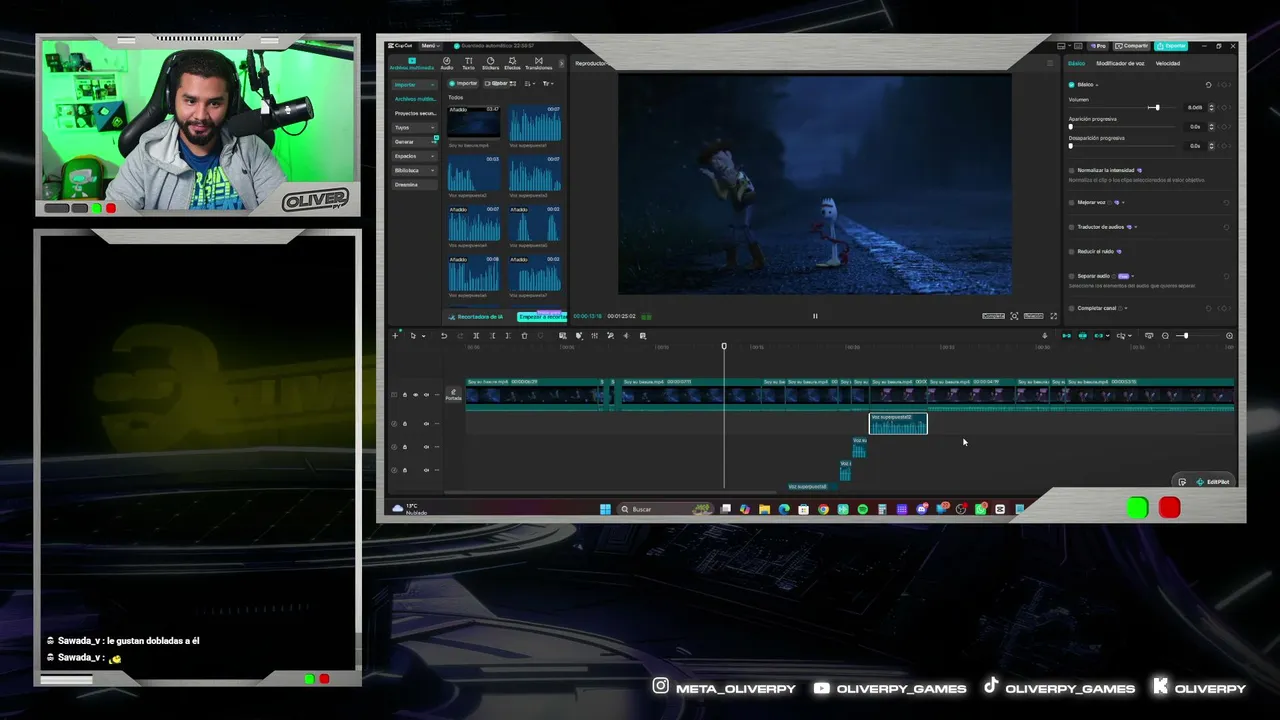This screenshot has width=1280, height=720.
Task: Click the Grabar record button
Action: pyautogui.click(x=497, y=84)
